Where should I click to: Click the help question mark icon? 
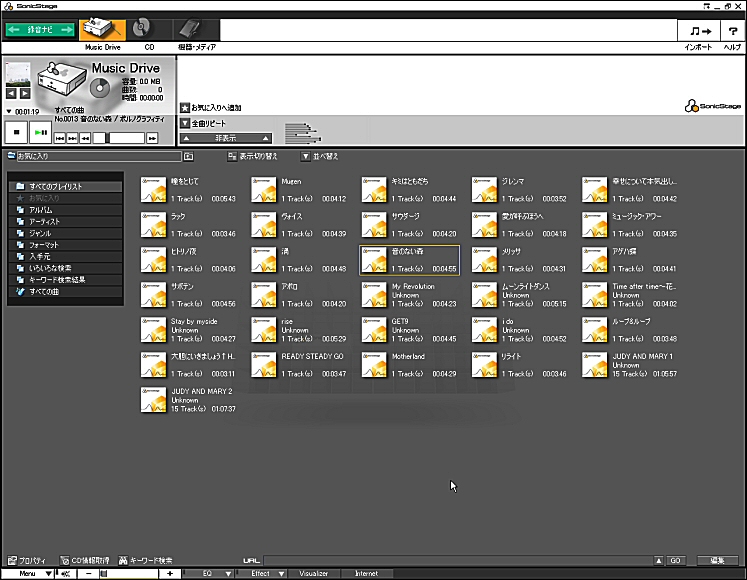732,32
